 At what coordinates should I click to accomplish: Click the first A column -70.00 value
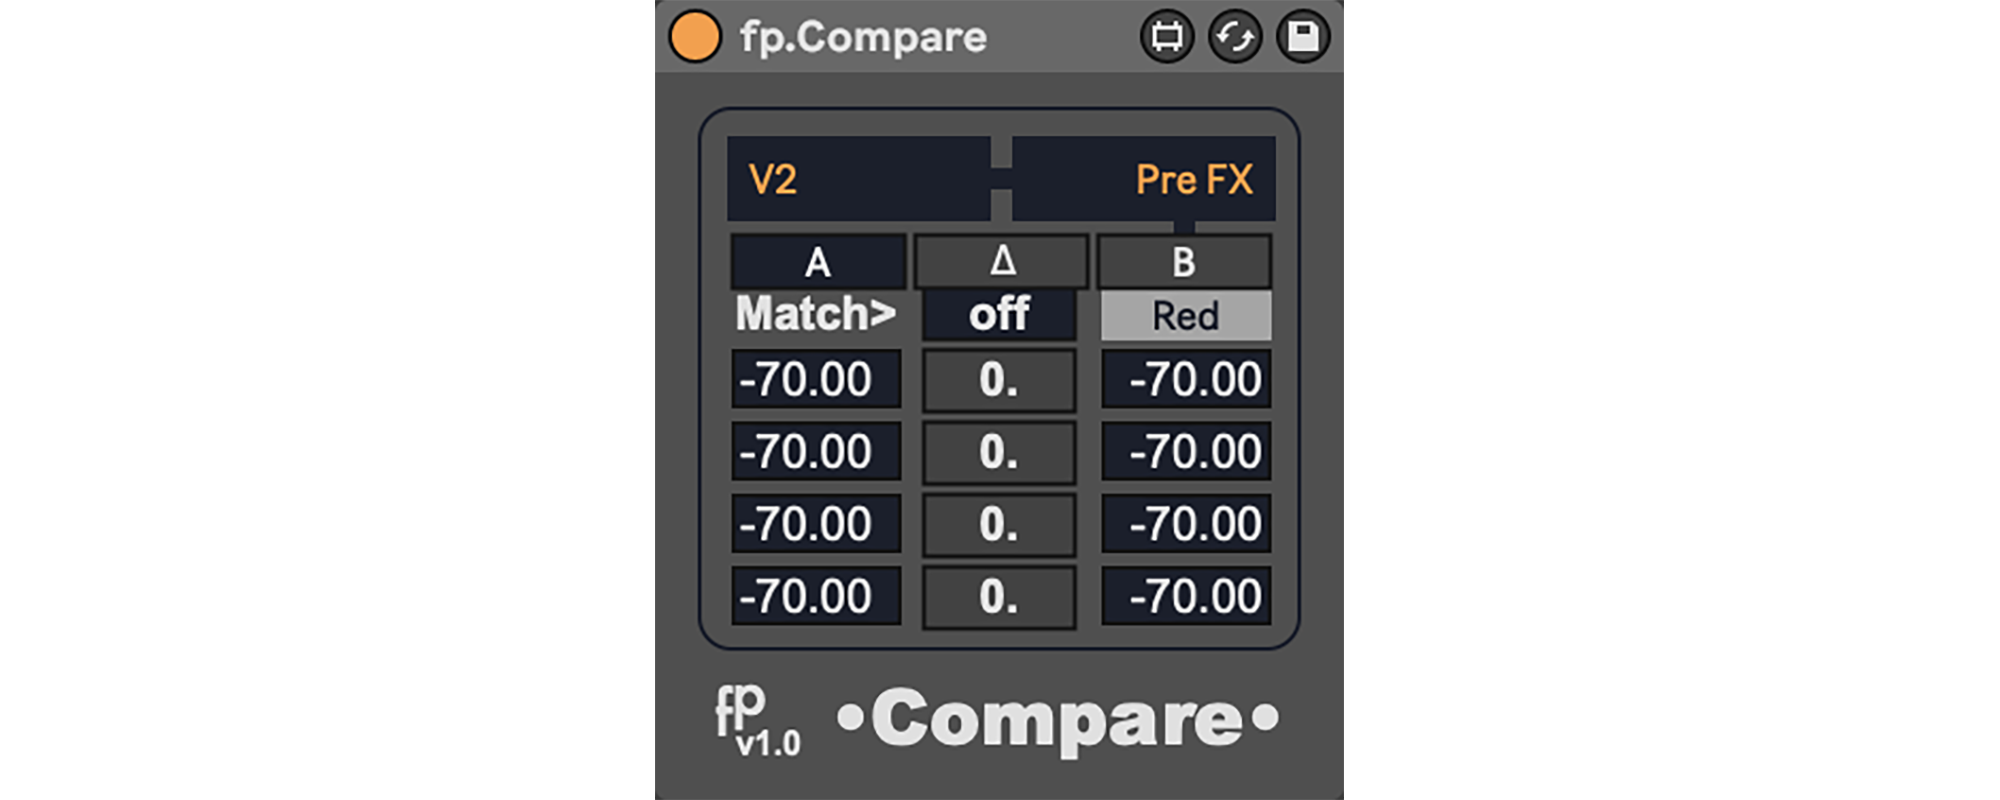click(x=816, y=379)
